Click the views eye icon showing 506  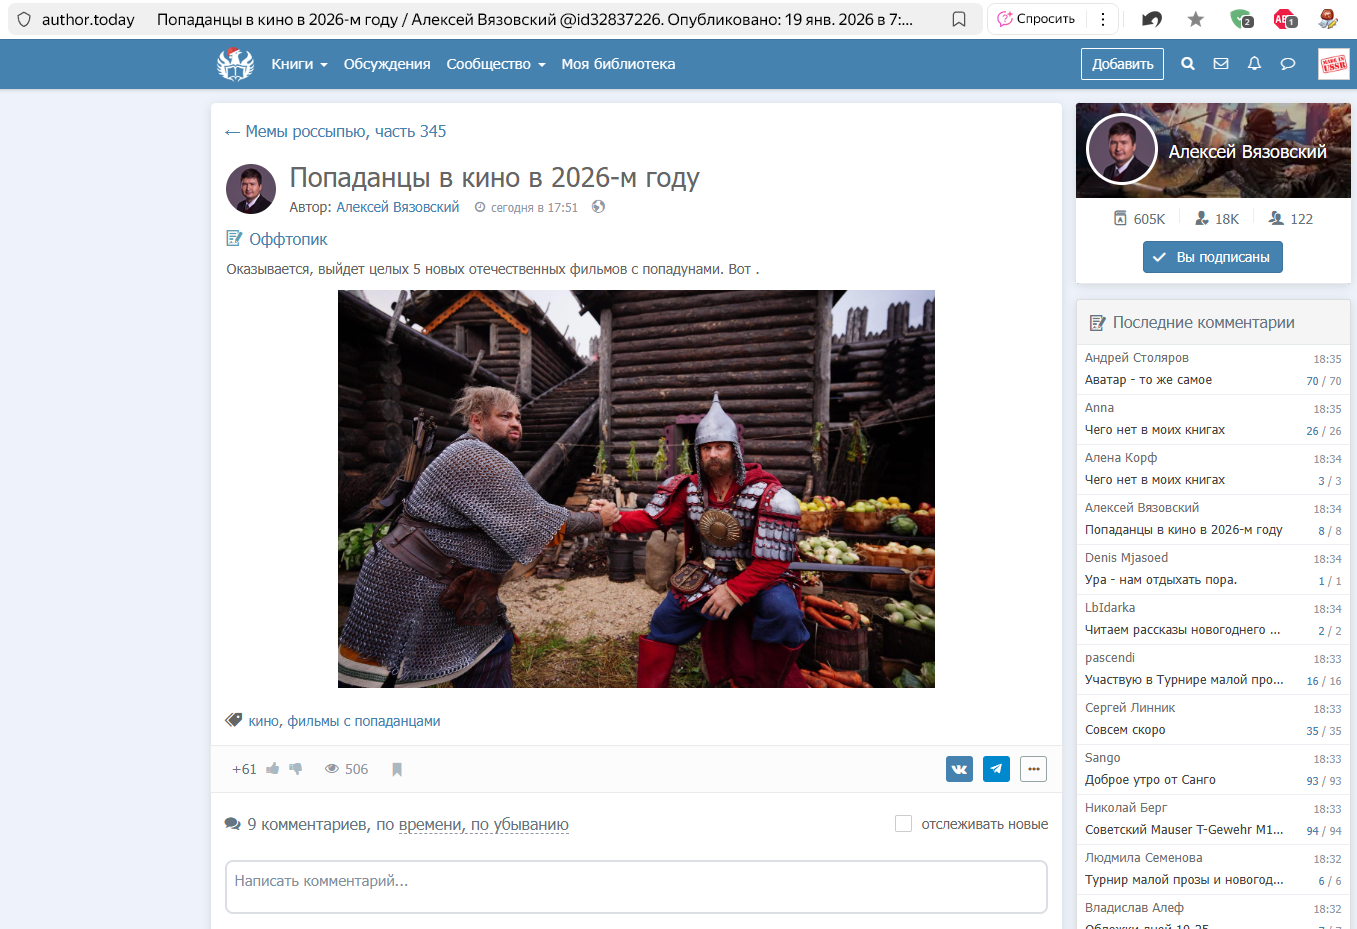point(332,769)
